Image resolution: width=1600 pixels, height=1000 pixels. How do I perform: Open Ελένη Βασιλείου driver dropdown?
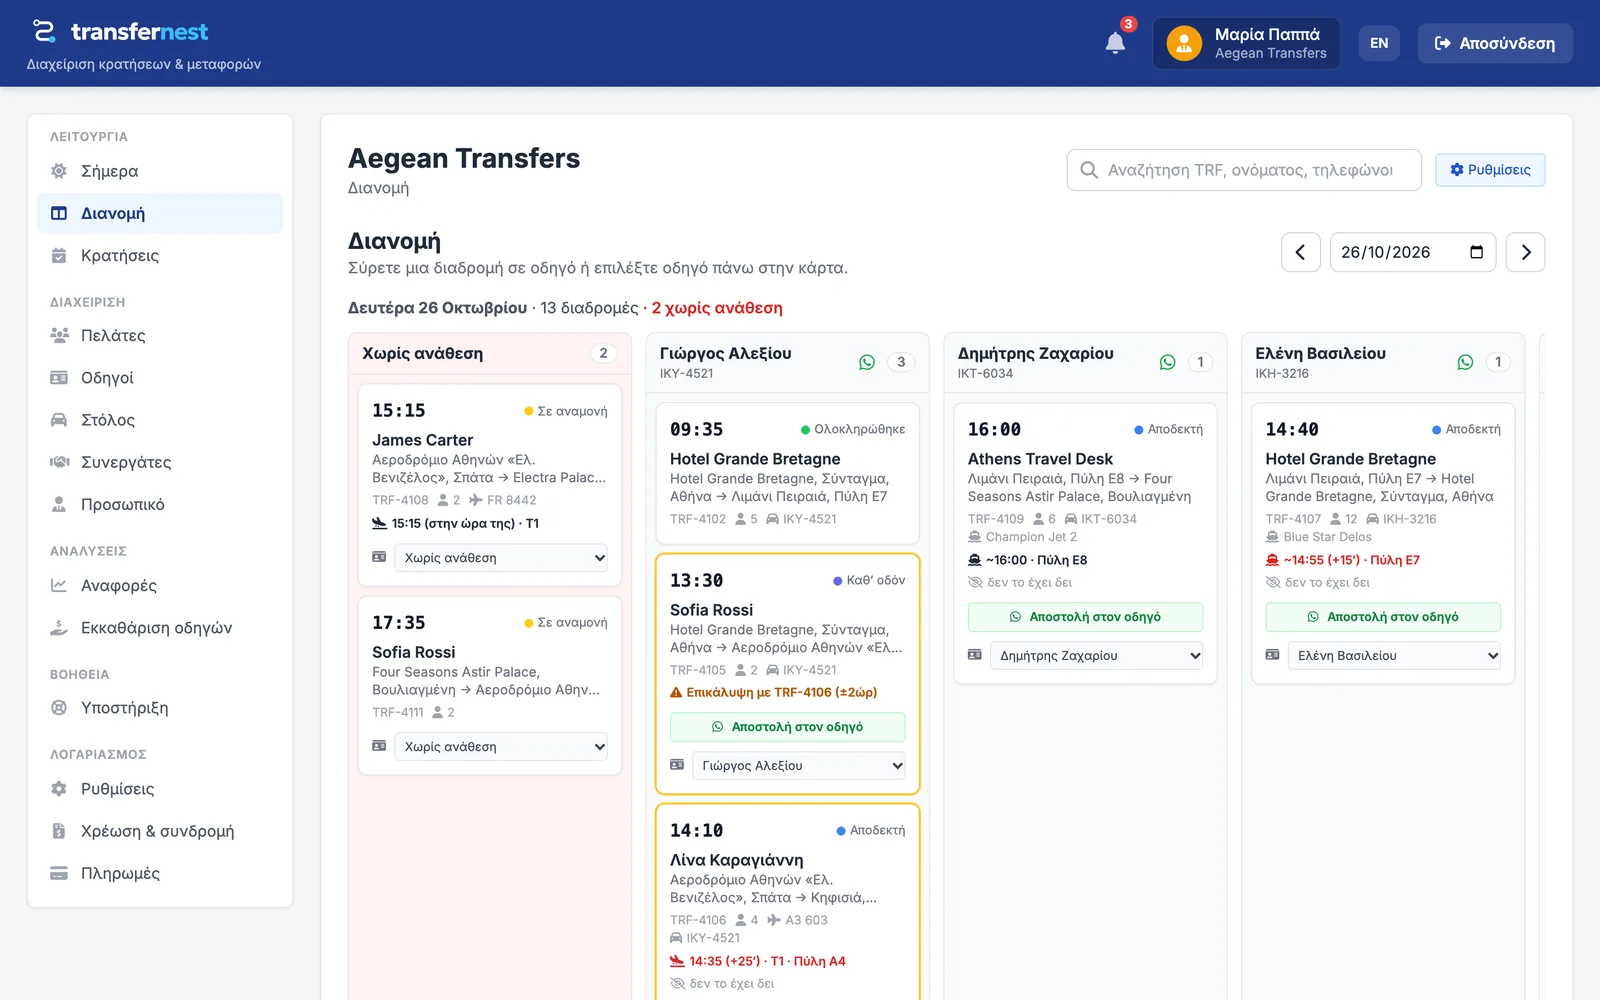[1394, 656]
